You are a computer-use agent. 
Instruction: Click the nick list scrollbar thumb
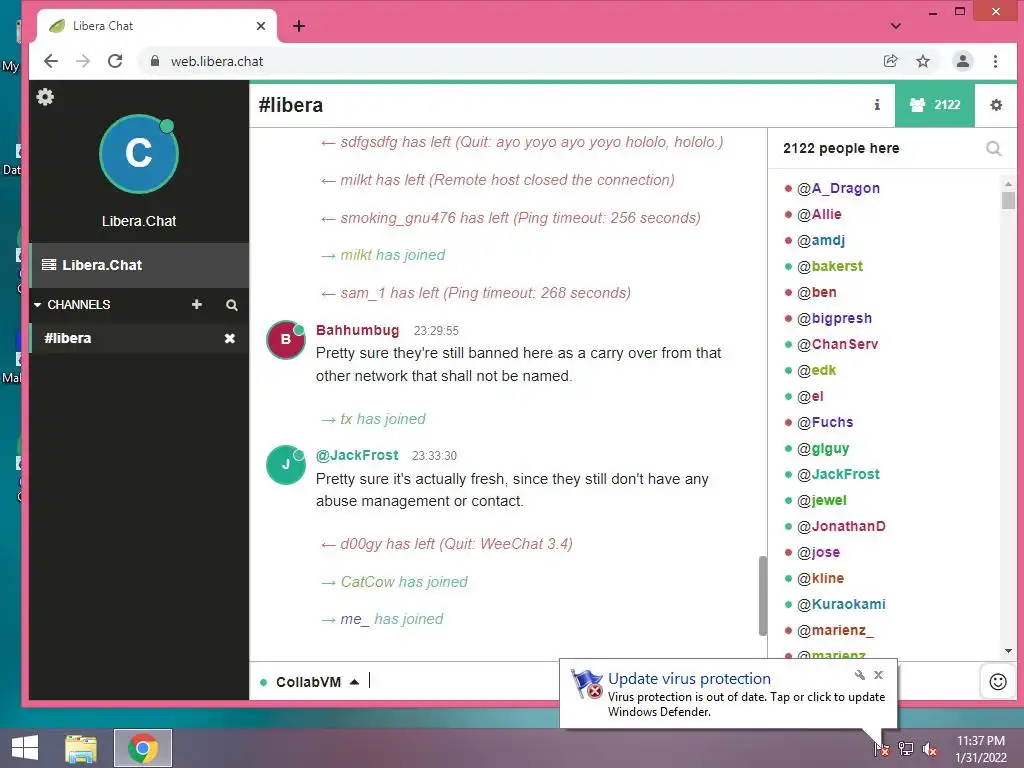[1008, 199]
